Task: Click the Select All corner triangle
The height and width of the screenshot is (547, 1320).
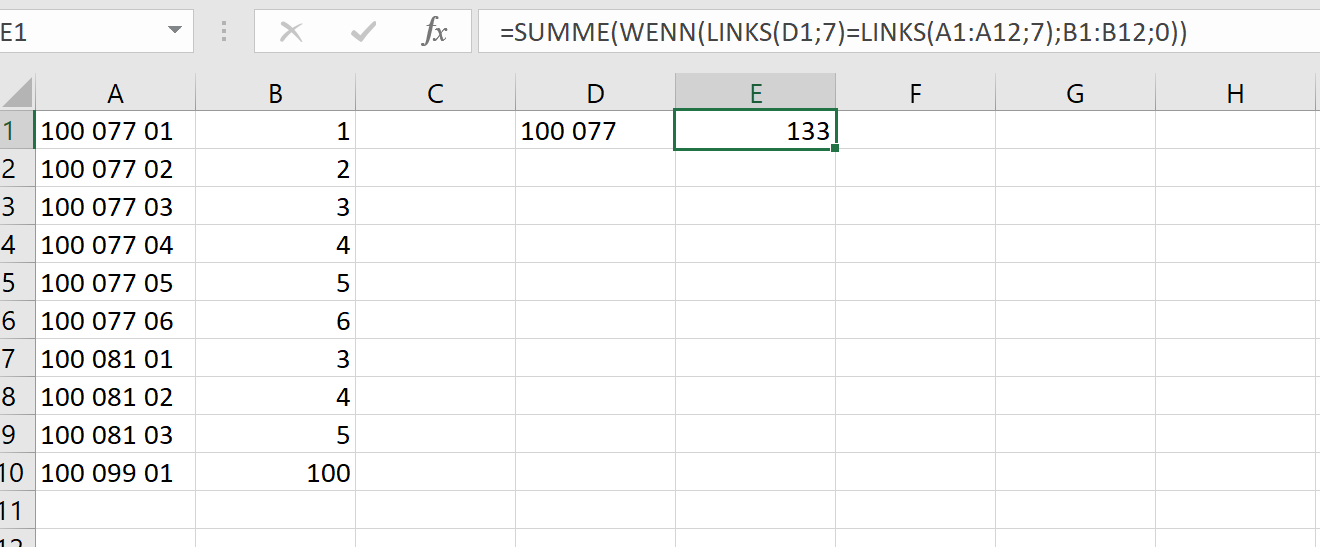Action: coord(18,94)
